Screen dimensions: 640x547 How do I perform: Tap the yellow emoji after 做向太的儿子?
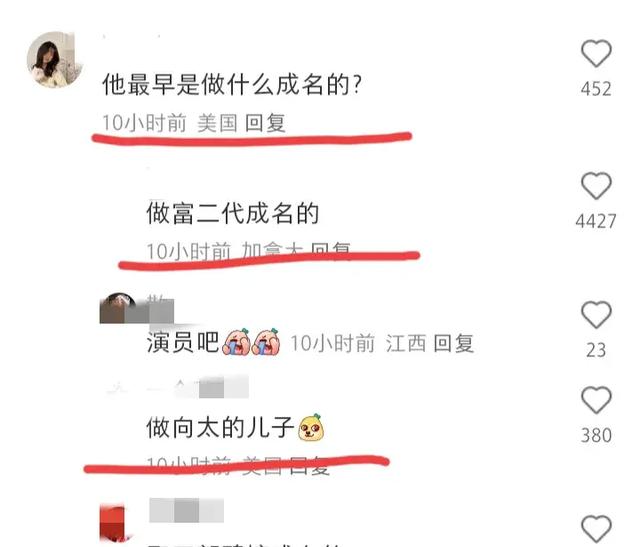click(x=311, y=427)
